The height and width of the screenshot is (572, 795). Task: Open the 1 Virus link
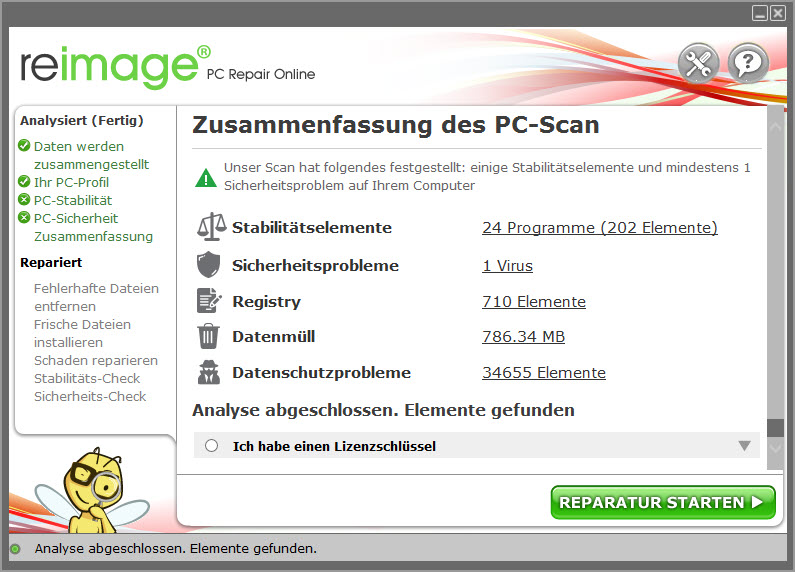[508, 266]
